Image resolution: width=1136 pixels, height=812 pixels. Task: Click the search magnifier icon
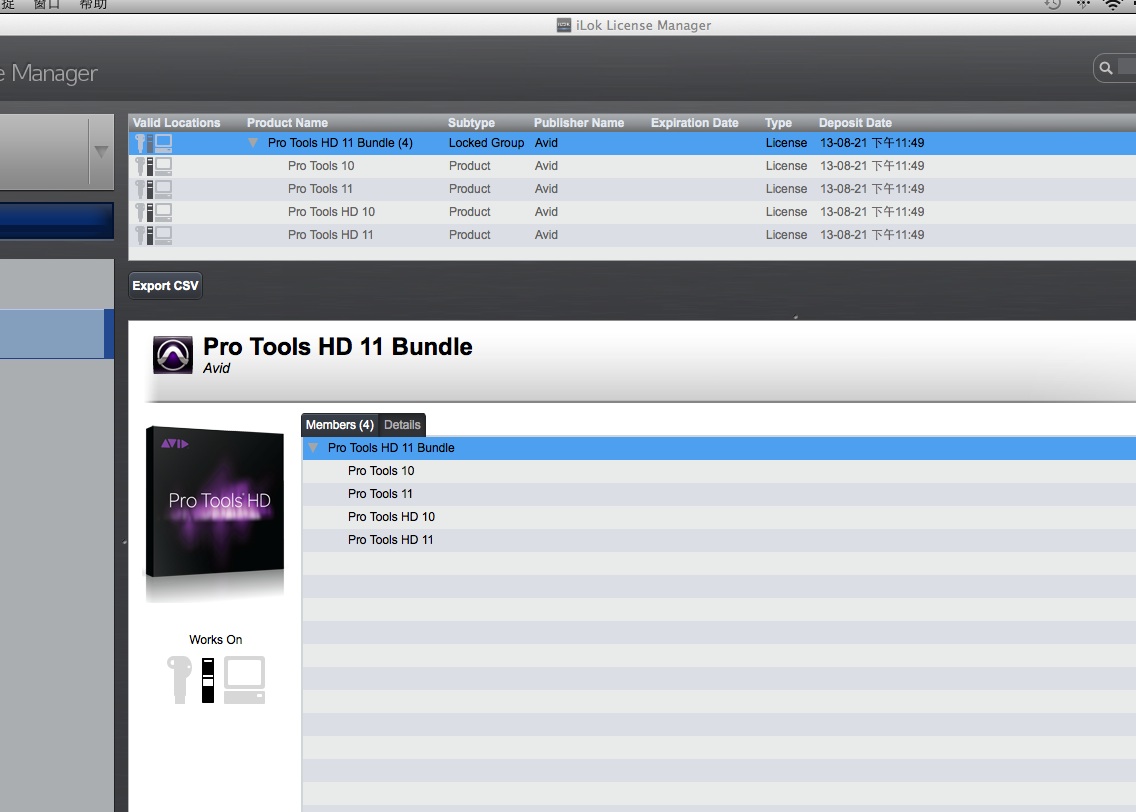(1106, 68)
